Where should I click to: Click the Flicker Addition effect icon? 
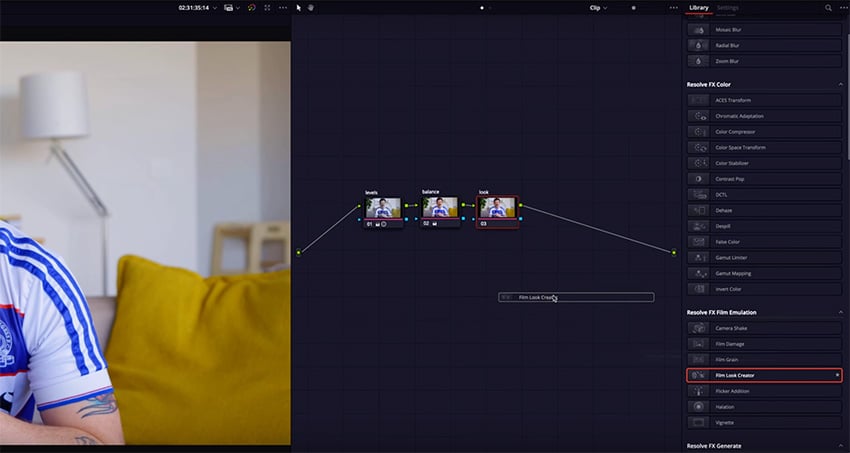point(698,391)
